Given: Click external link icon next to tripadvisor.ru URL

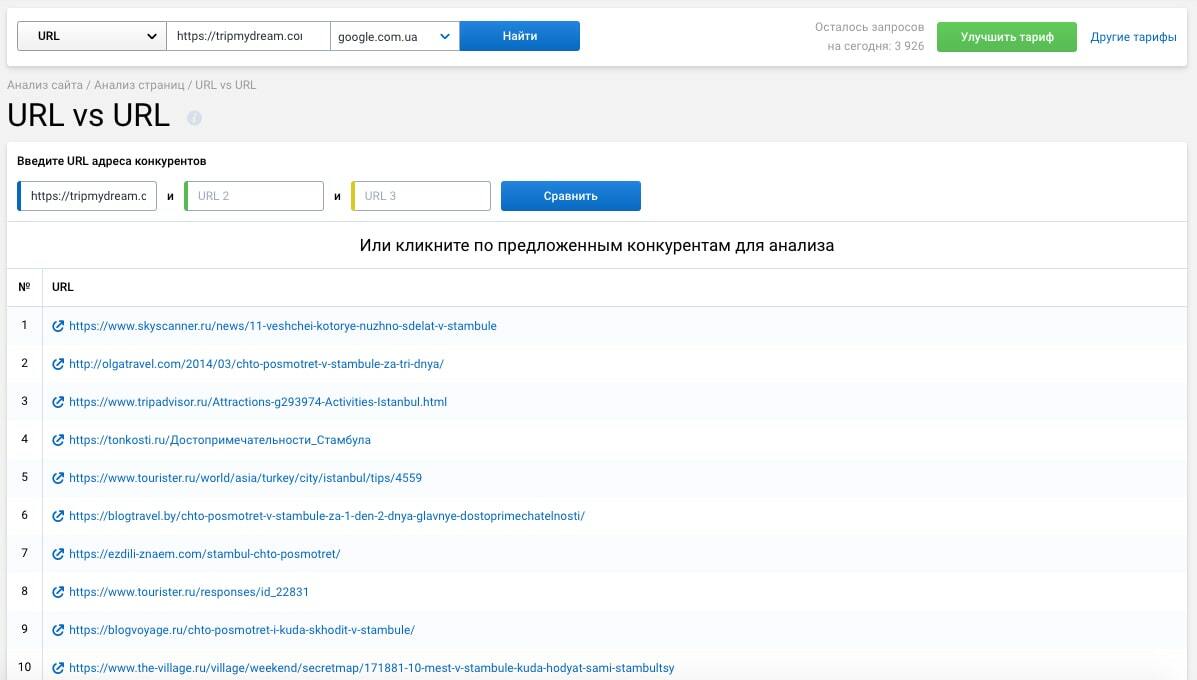Looking at the screenshot, I should (58, 402).
